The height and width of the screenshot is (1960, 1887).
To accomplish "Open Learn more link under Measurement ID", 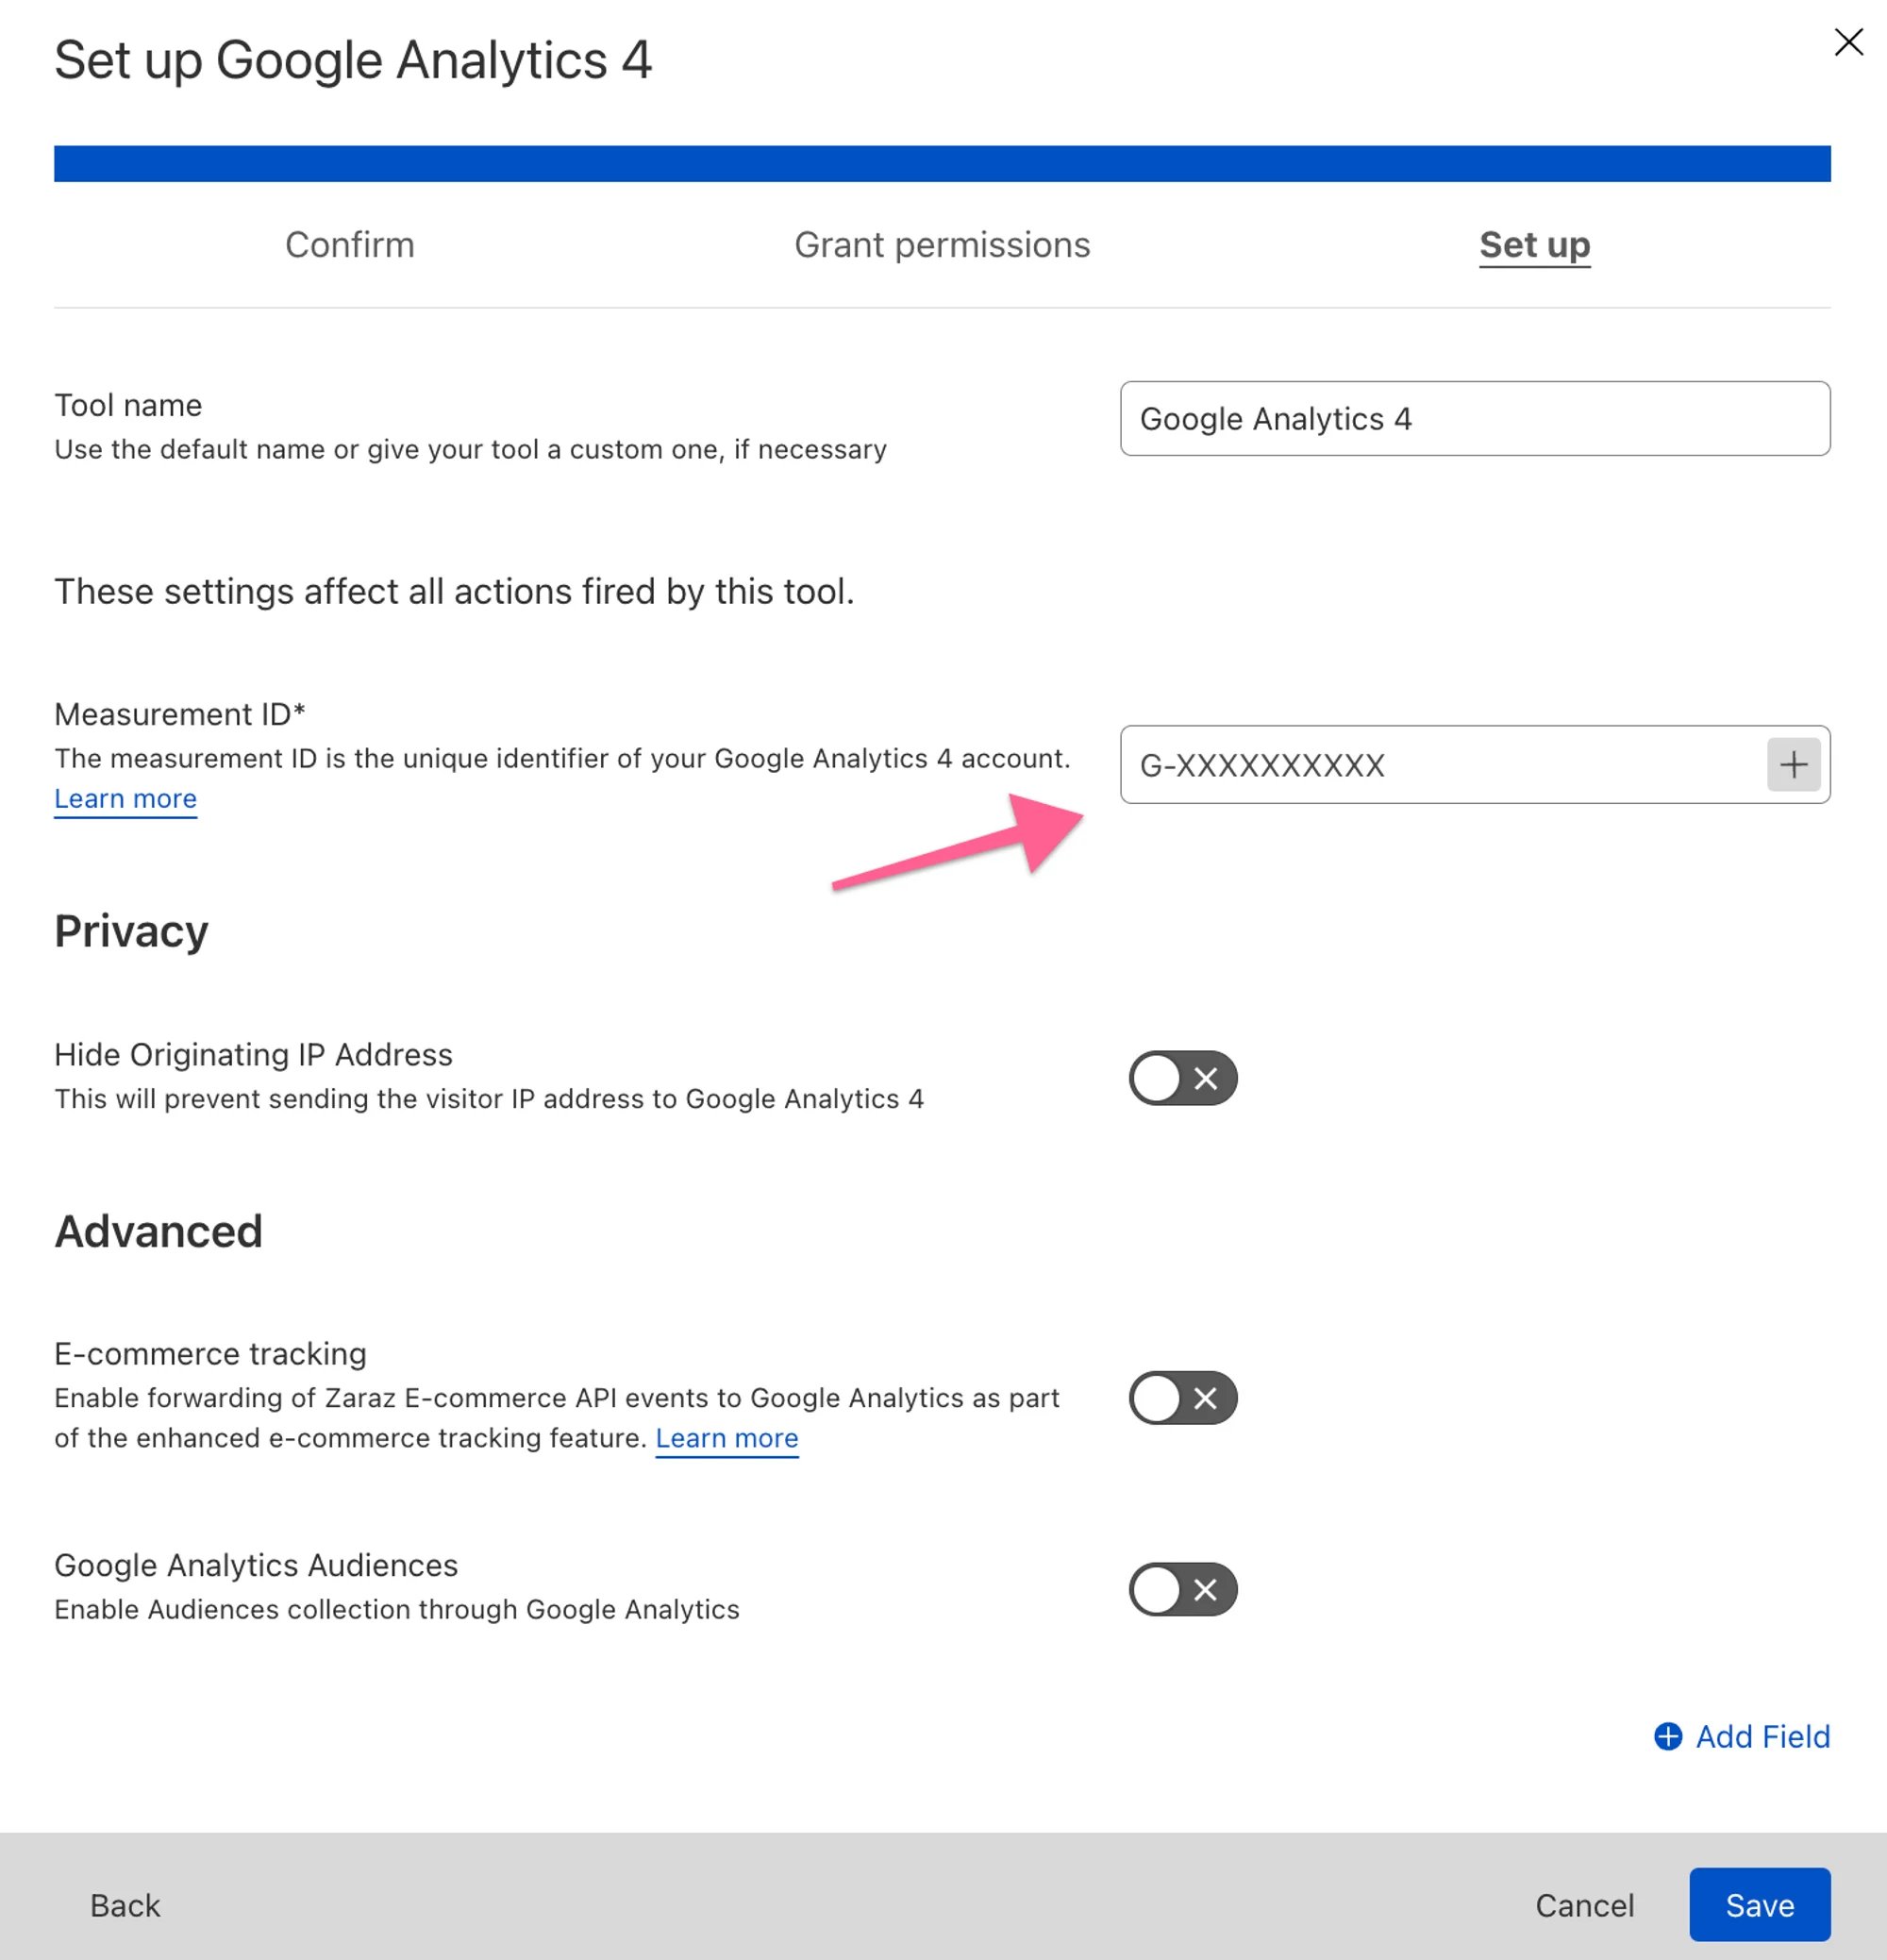I will coord(125,799).
